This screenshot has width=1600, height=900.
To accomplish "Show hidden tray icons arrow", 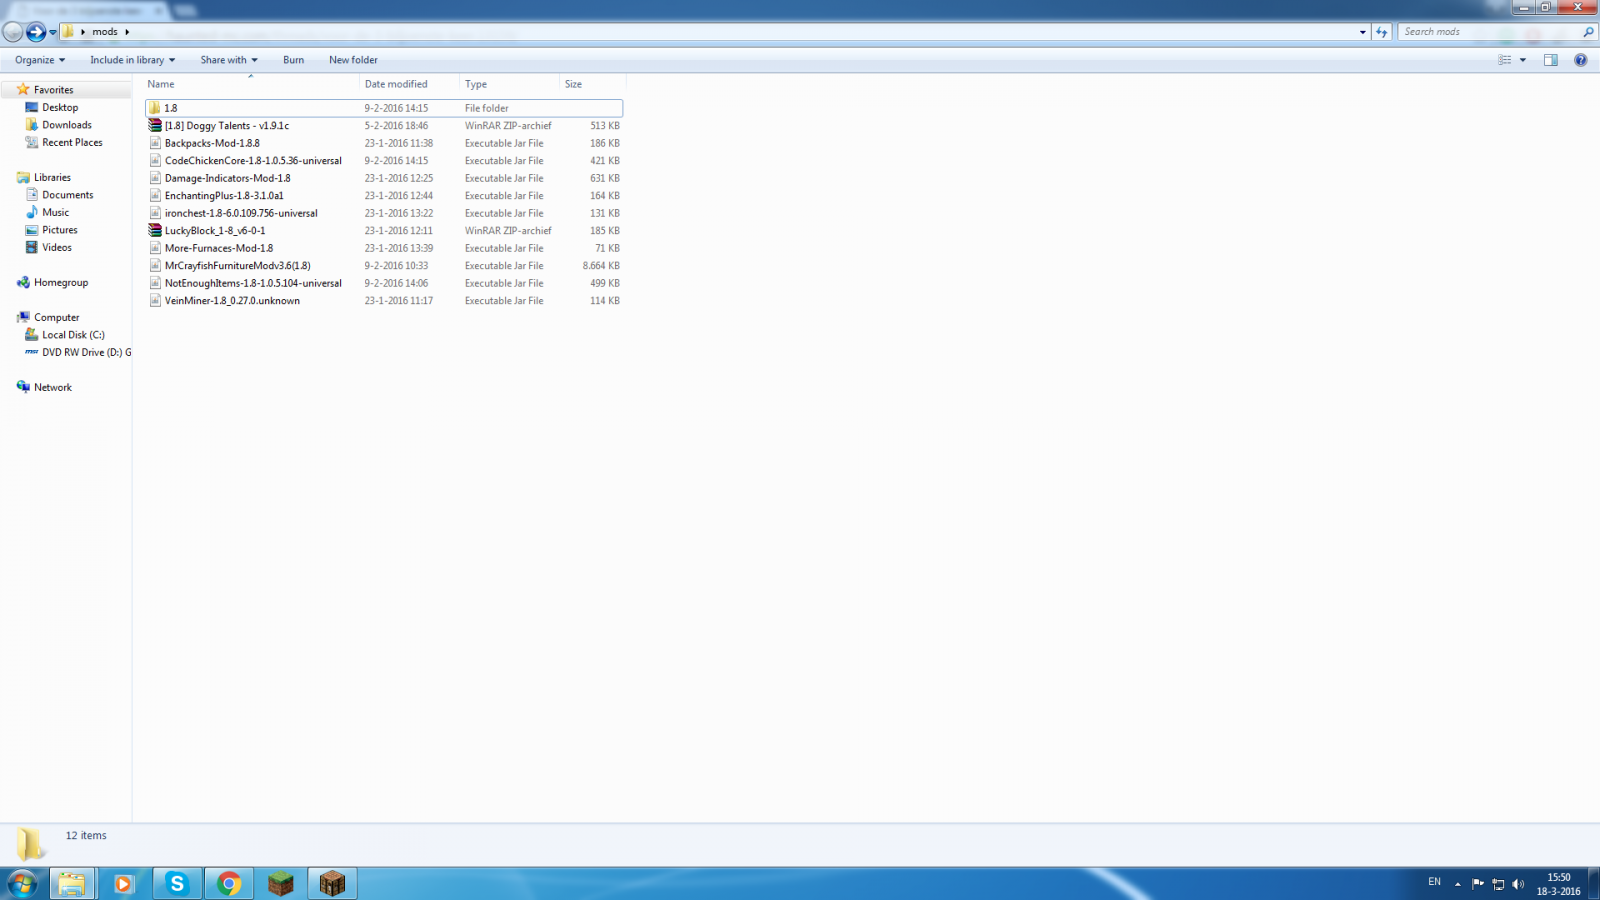I will [1458, 884].
